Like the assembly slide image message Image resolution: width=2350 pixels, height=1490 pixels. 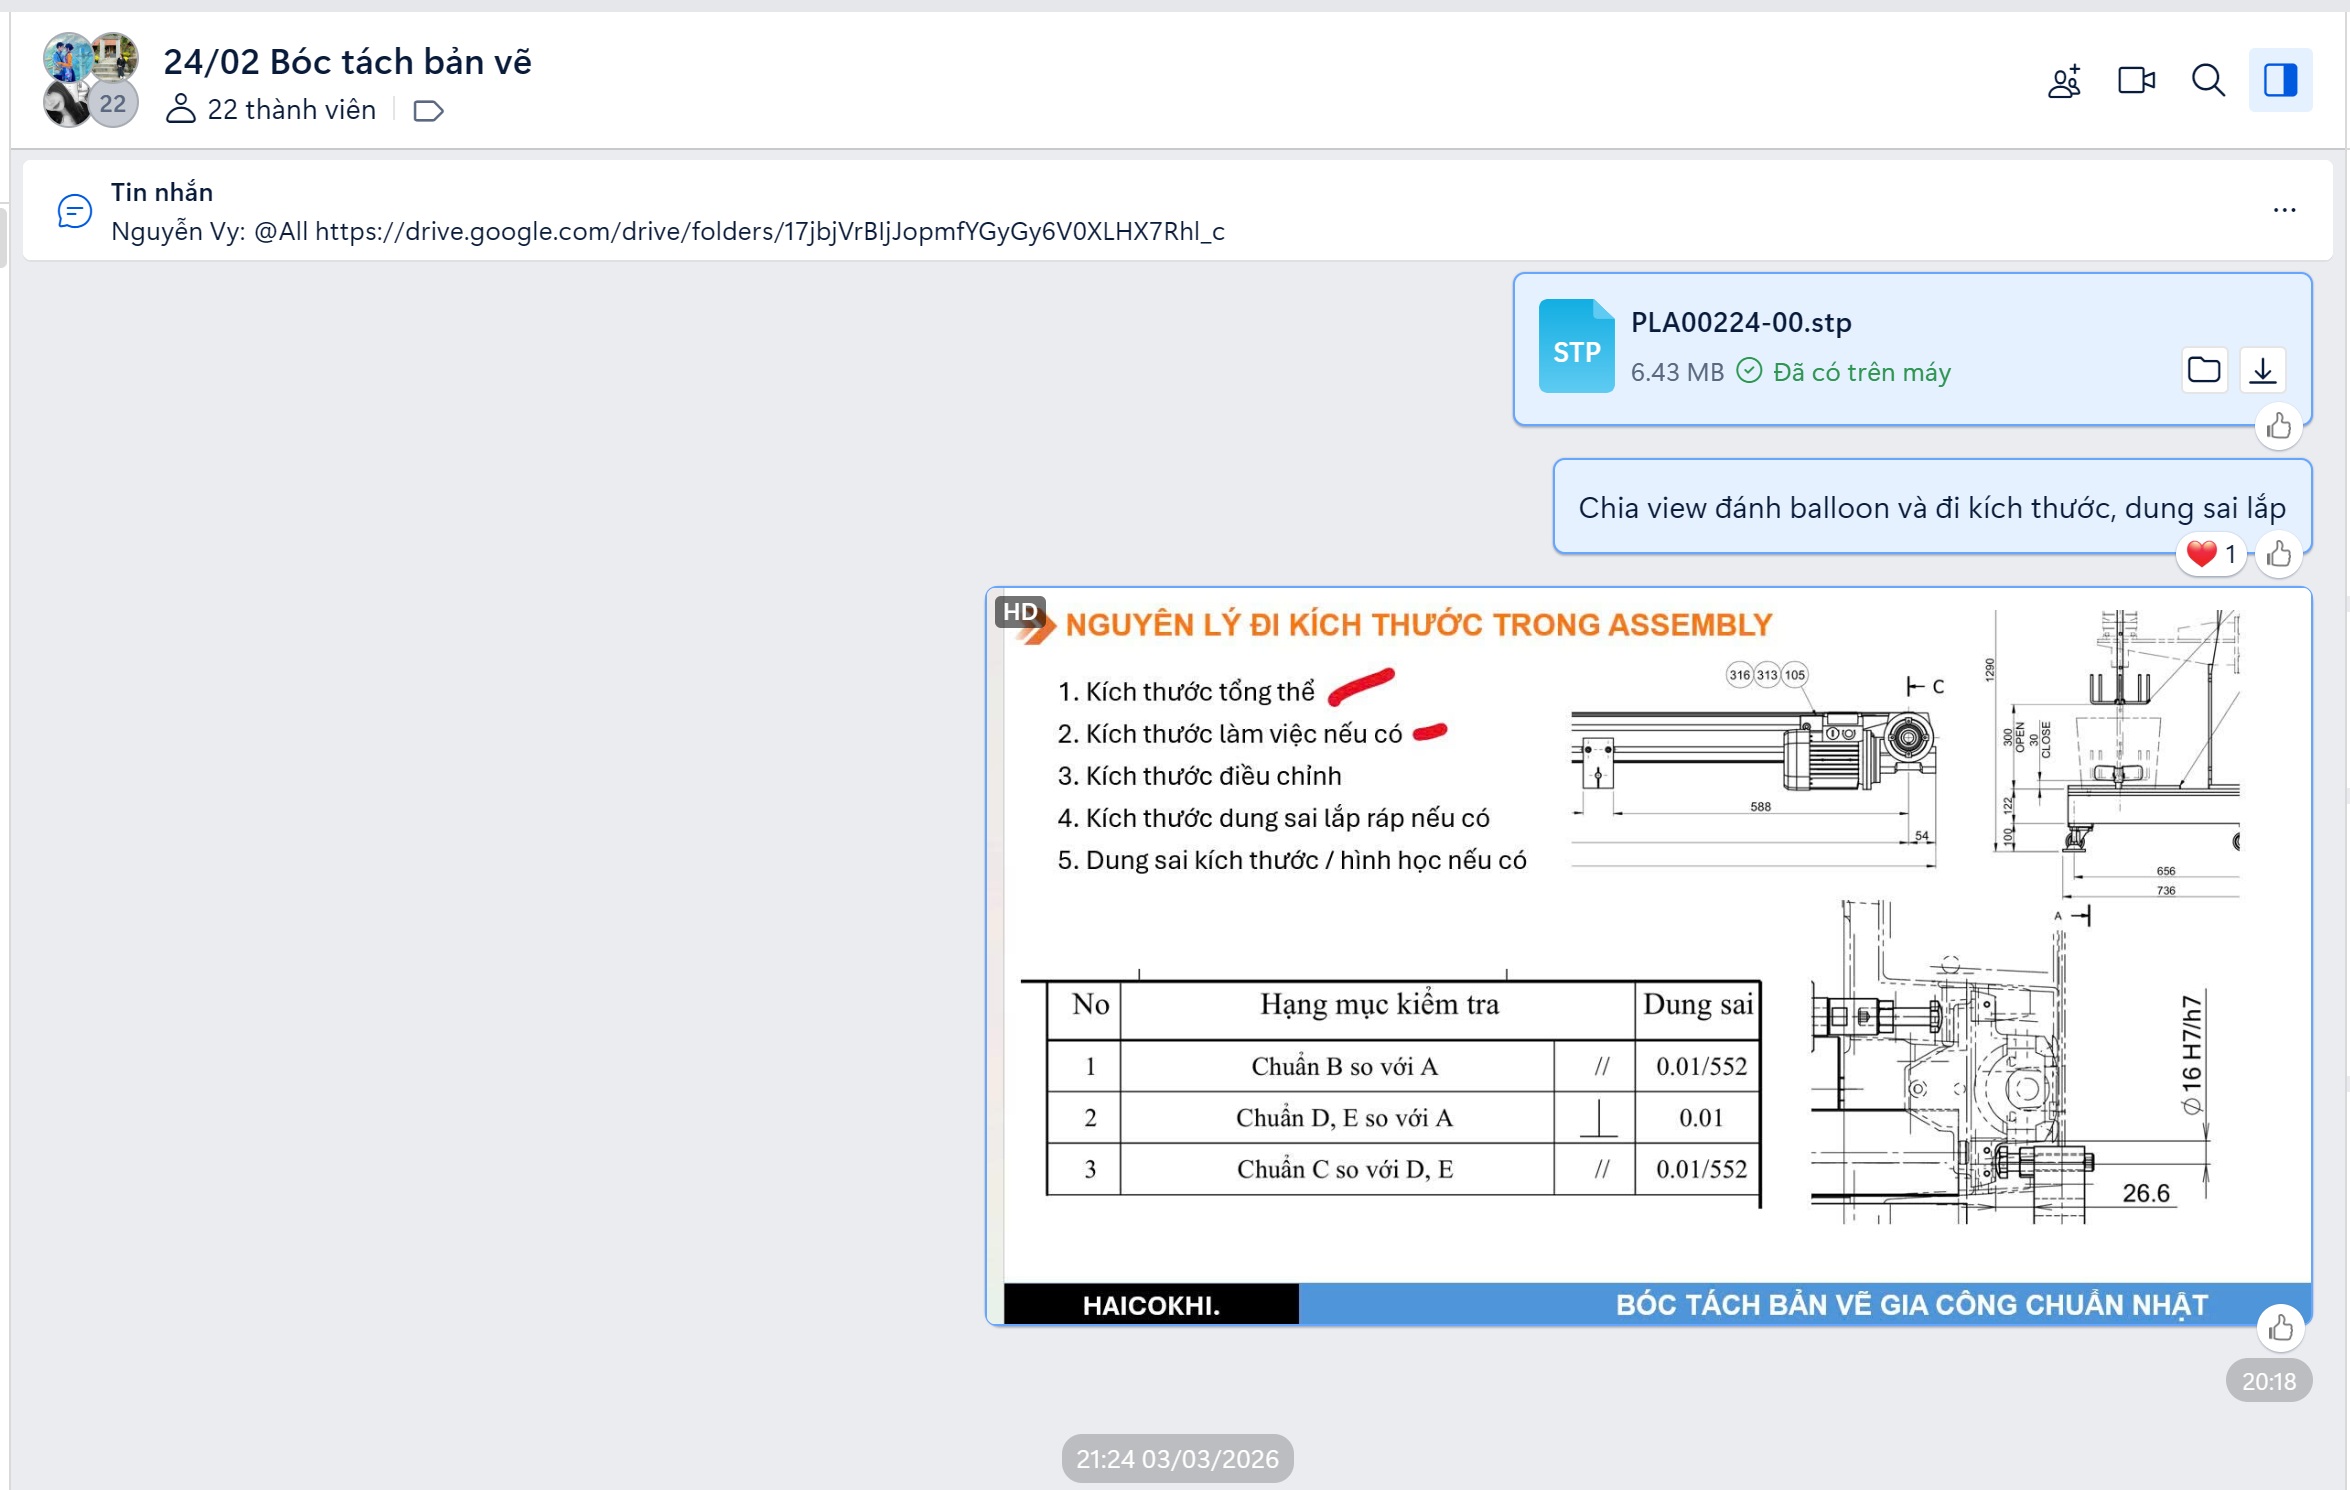pos(2281,1328)
